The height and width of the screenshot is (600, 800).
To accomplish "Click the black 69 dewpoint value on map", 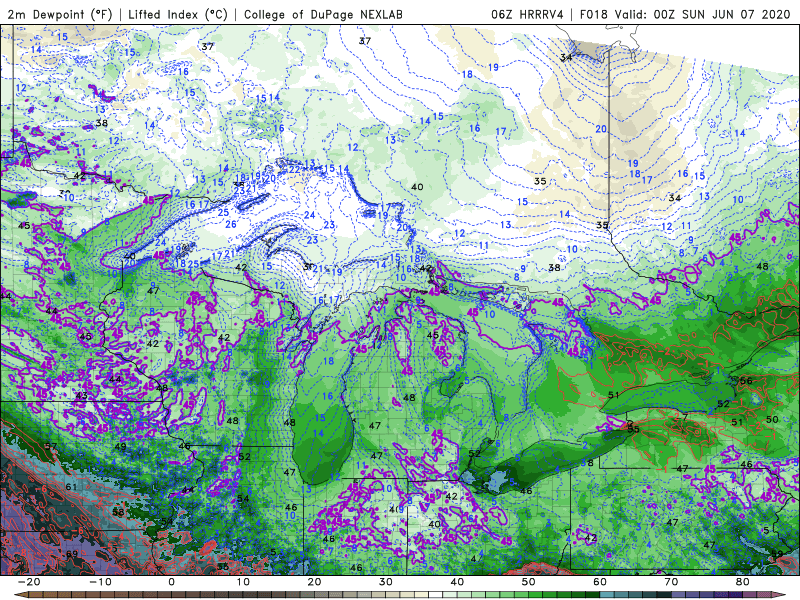I will pos(71,554).
